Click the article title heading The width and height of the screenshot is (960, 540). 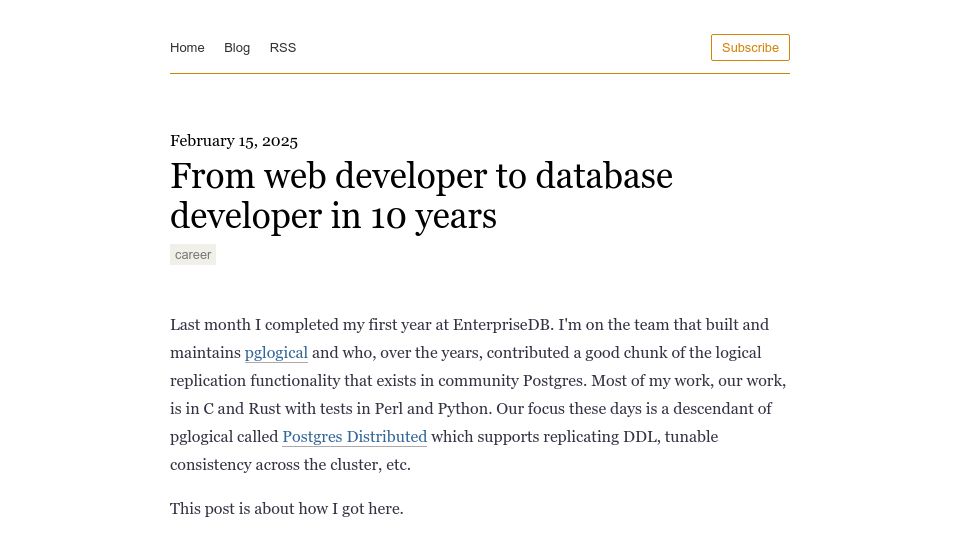coord(421,195)
